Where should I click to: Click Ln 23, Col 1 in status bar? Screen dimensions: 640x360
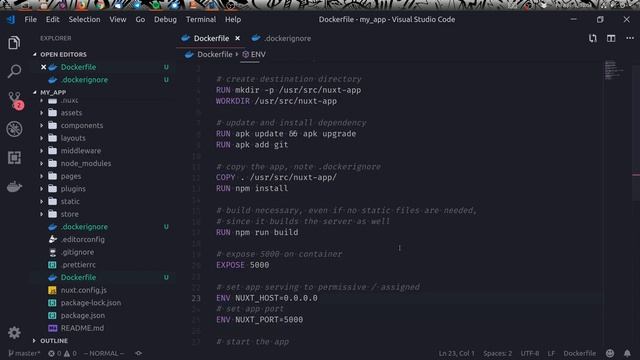point(456,353)
